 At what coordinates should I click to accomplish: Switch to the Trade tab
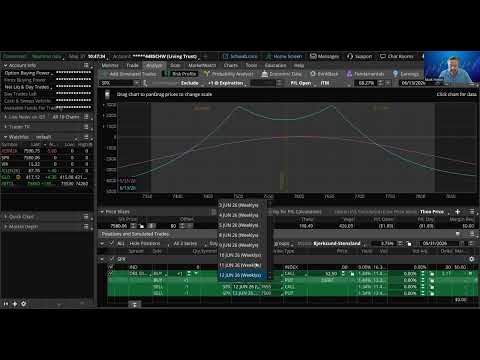coord(132,65)
